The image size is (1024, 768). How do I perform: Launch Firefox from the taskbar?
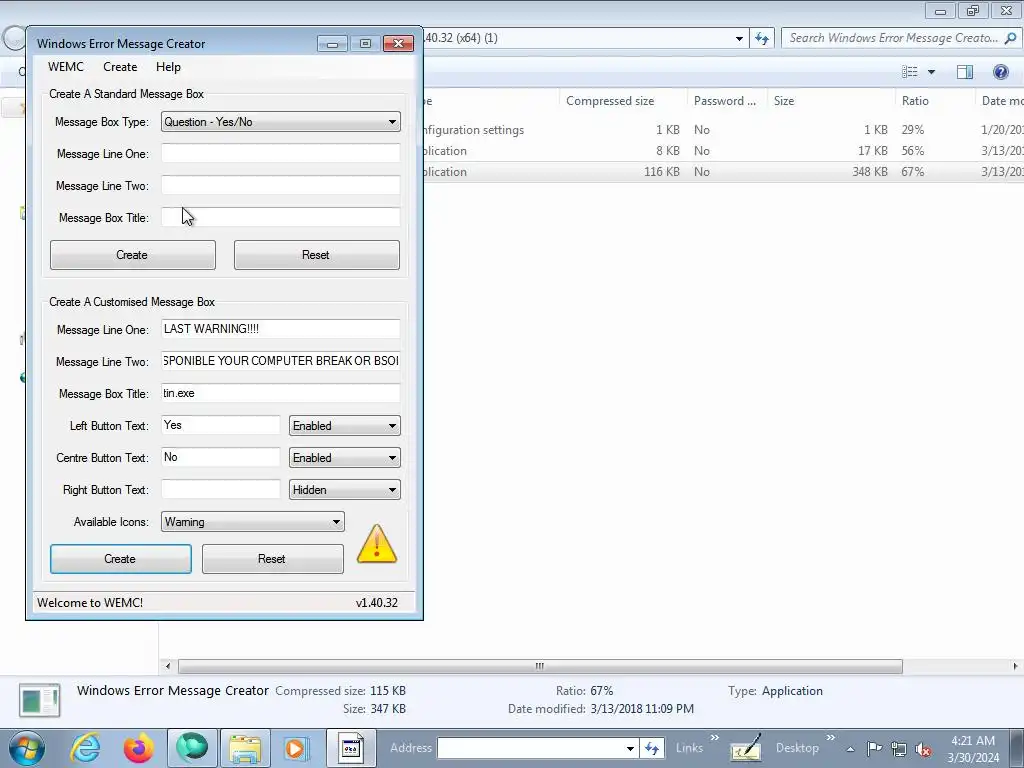[x=138, y=748]
